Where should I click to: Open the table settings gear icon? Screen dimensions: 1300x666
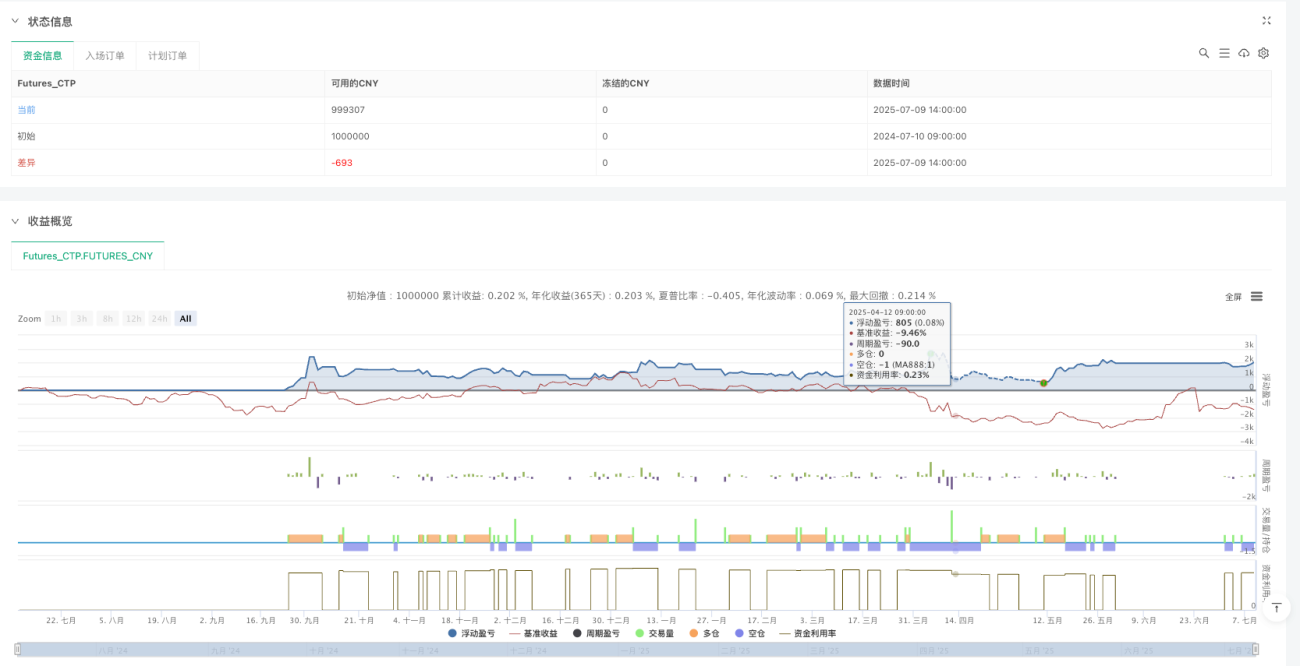(x=1264, y=53)
